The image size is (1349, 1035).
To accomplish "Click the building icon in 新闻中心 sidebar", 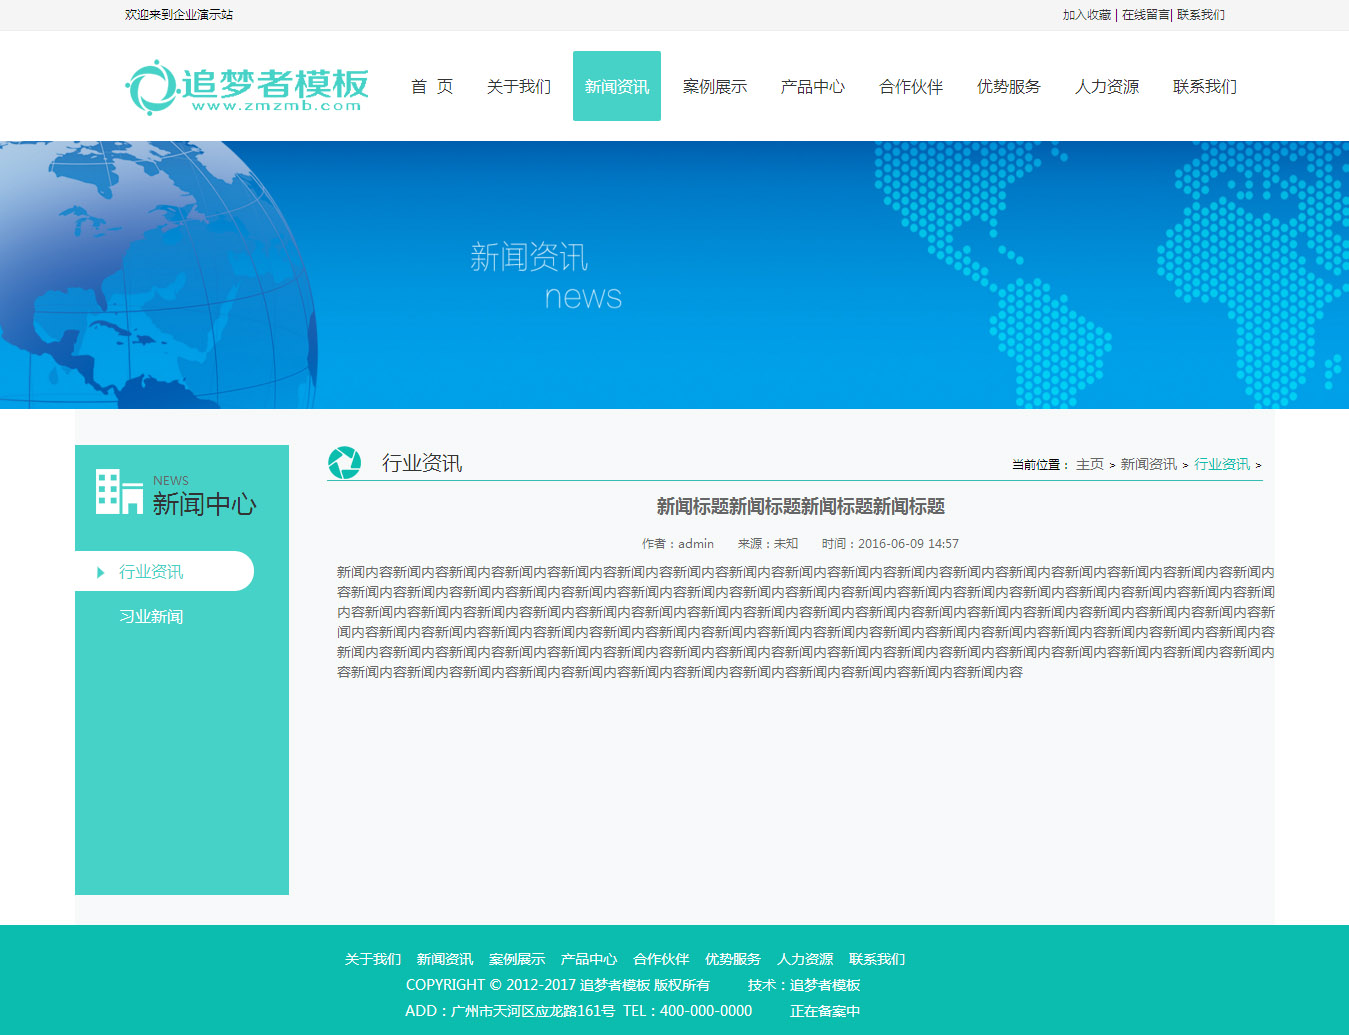I will coord(119,492).
